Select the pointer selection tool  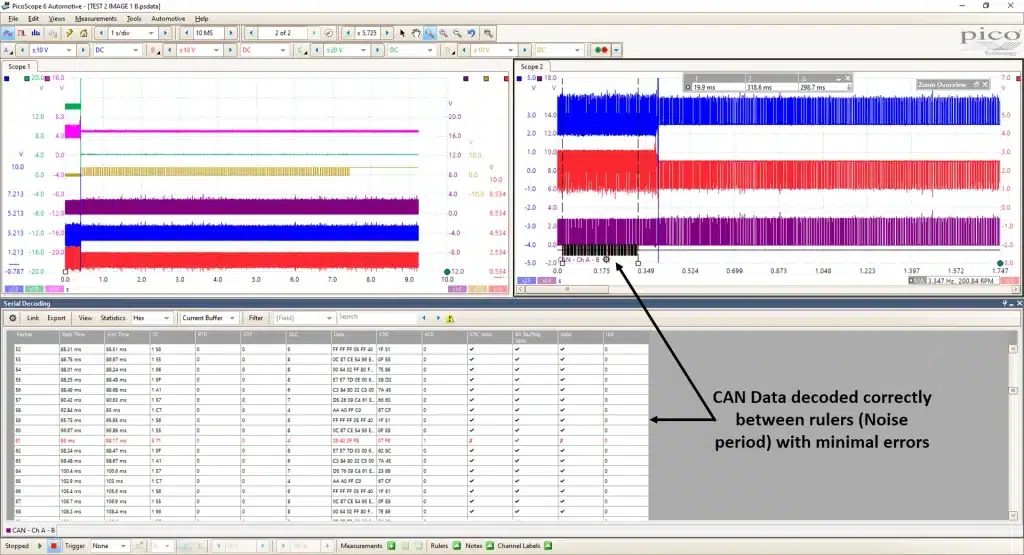click(x=402, y=33)
